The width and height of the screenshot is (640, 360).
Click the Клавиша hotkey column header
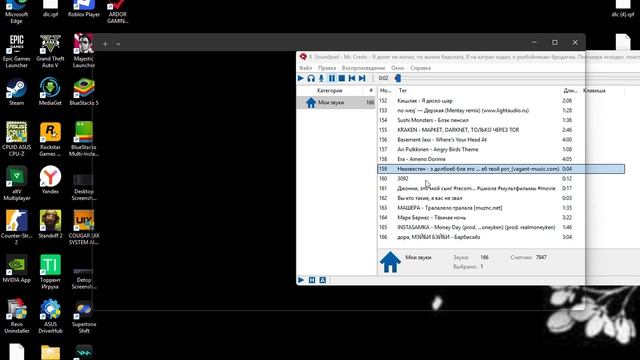click(x=594, y=91)
